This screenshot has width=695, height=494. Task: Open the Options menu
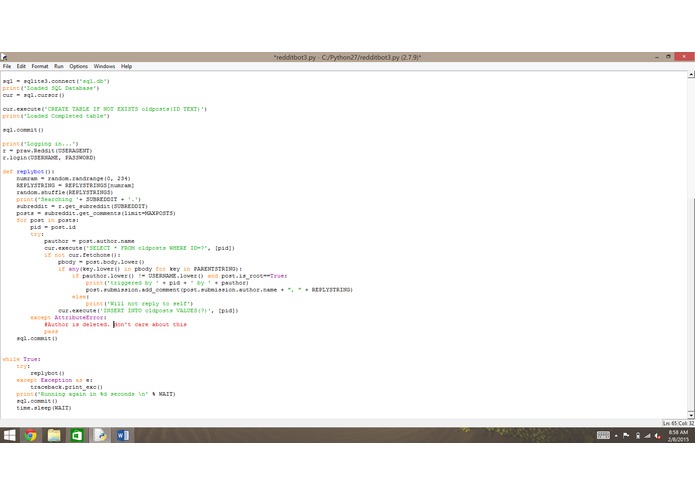78,66
